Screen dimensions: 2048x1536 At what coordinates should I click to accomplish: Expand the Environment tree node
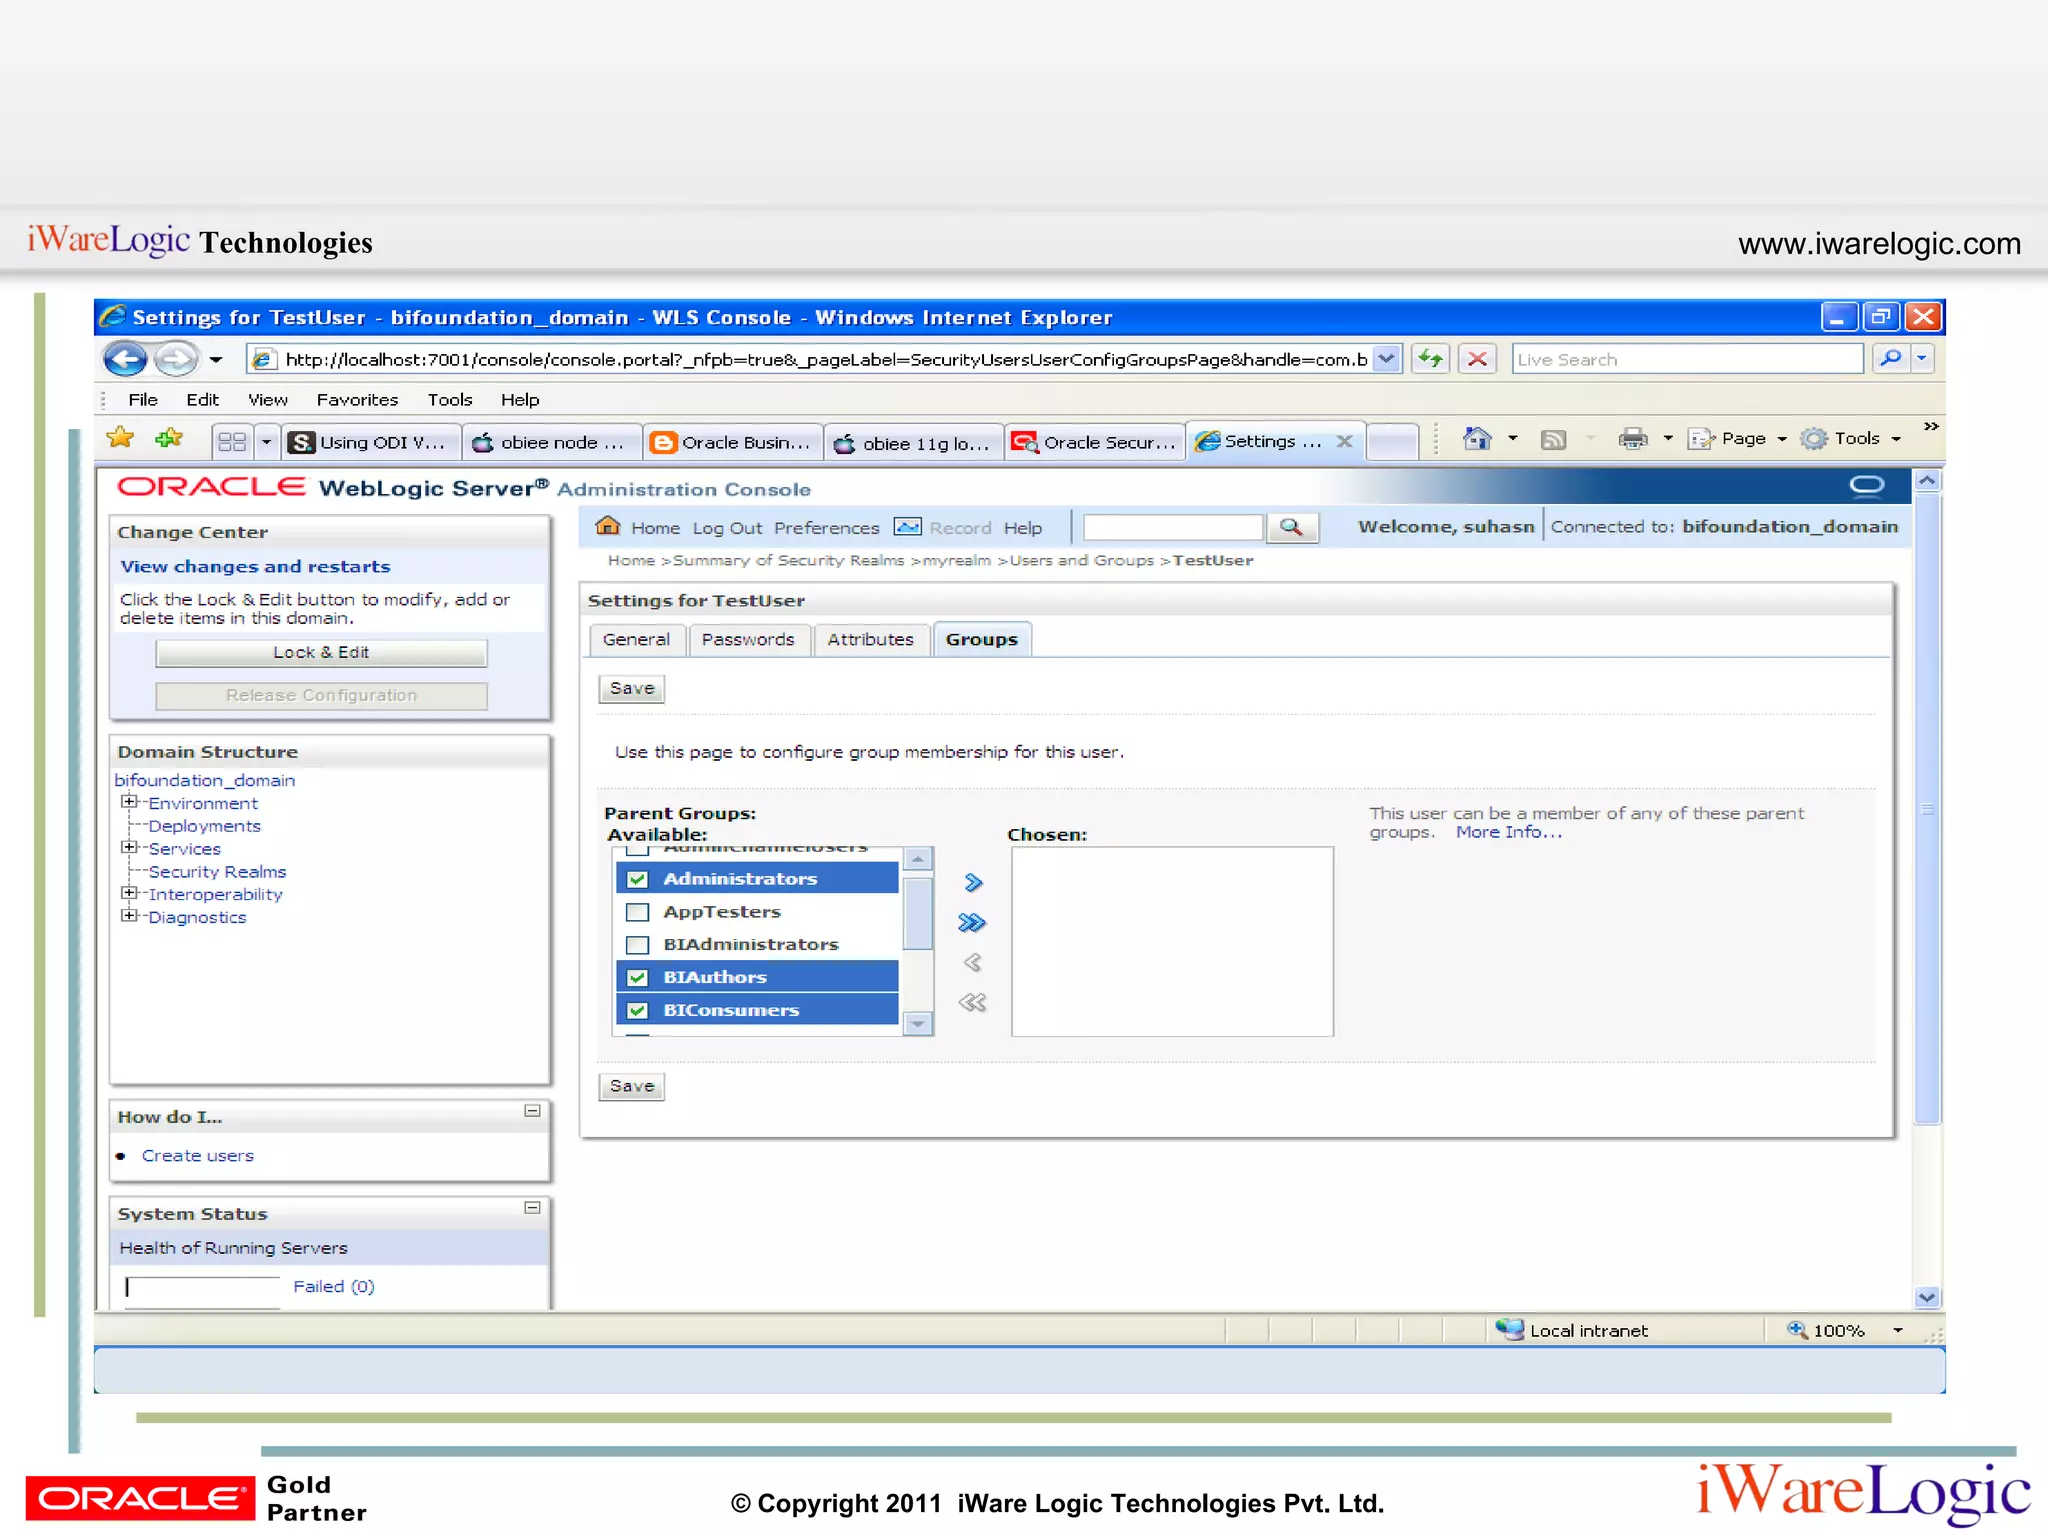coord(129,802)
